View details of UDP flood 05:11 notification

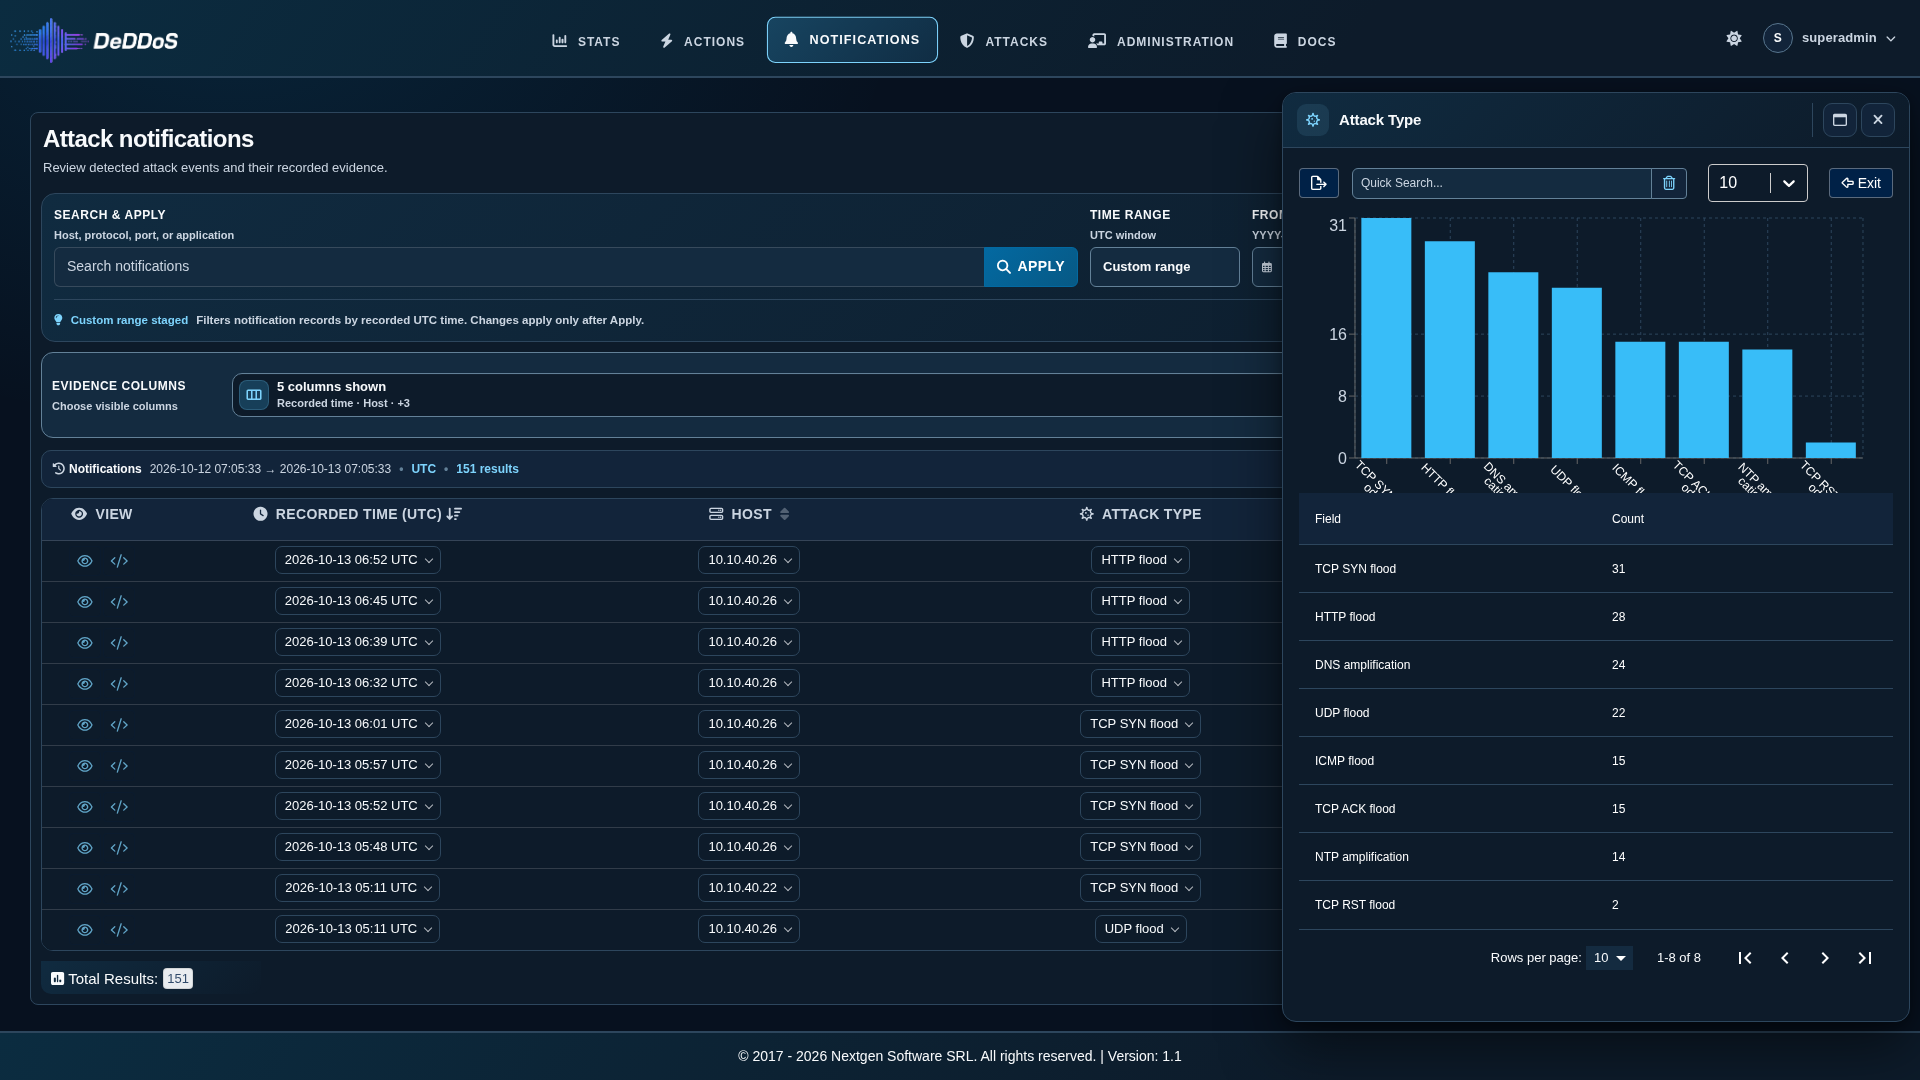point(85,930)
